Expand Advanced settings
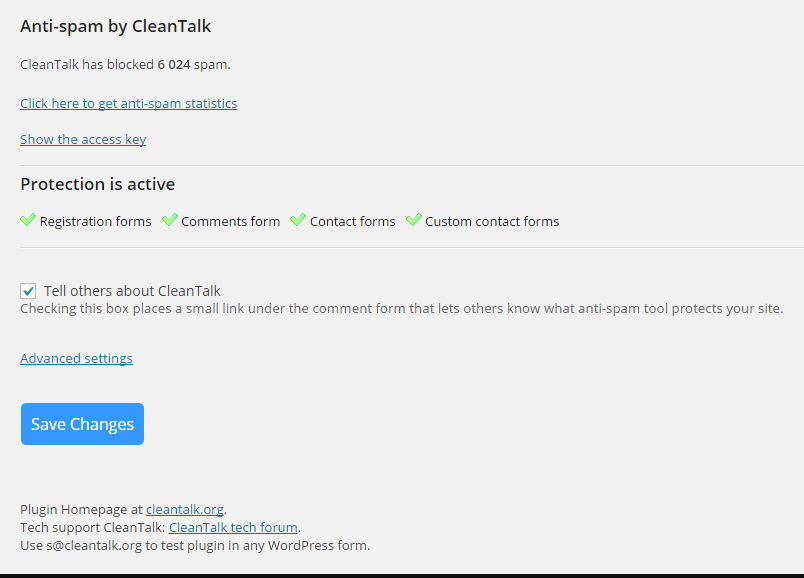The height and width of the screenshot is (578, 804). [x=76, y=358]
